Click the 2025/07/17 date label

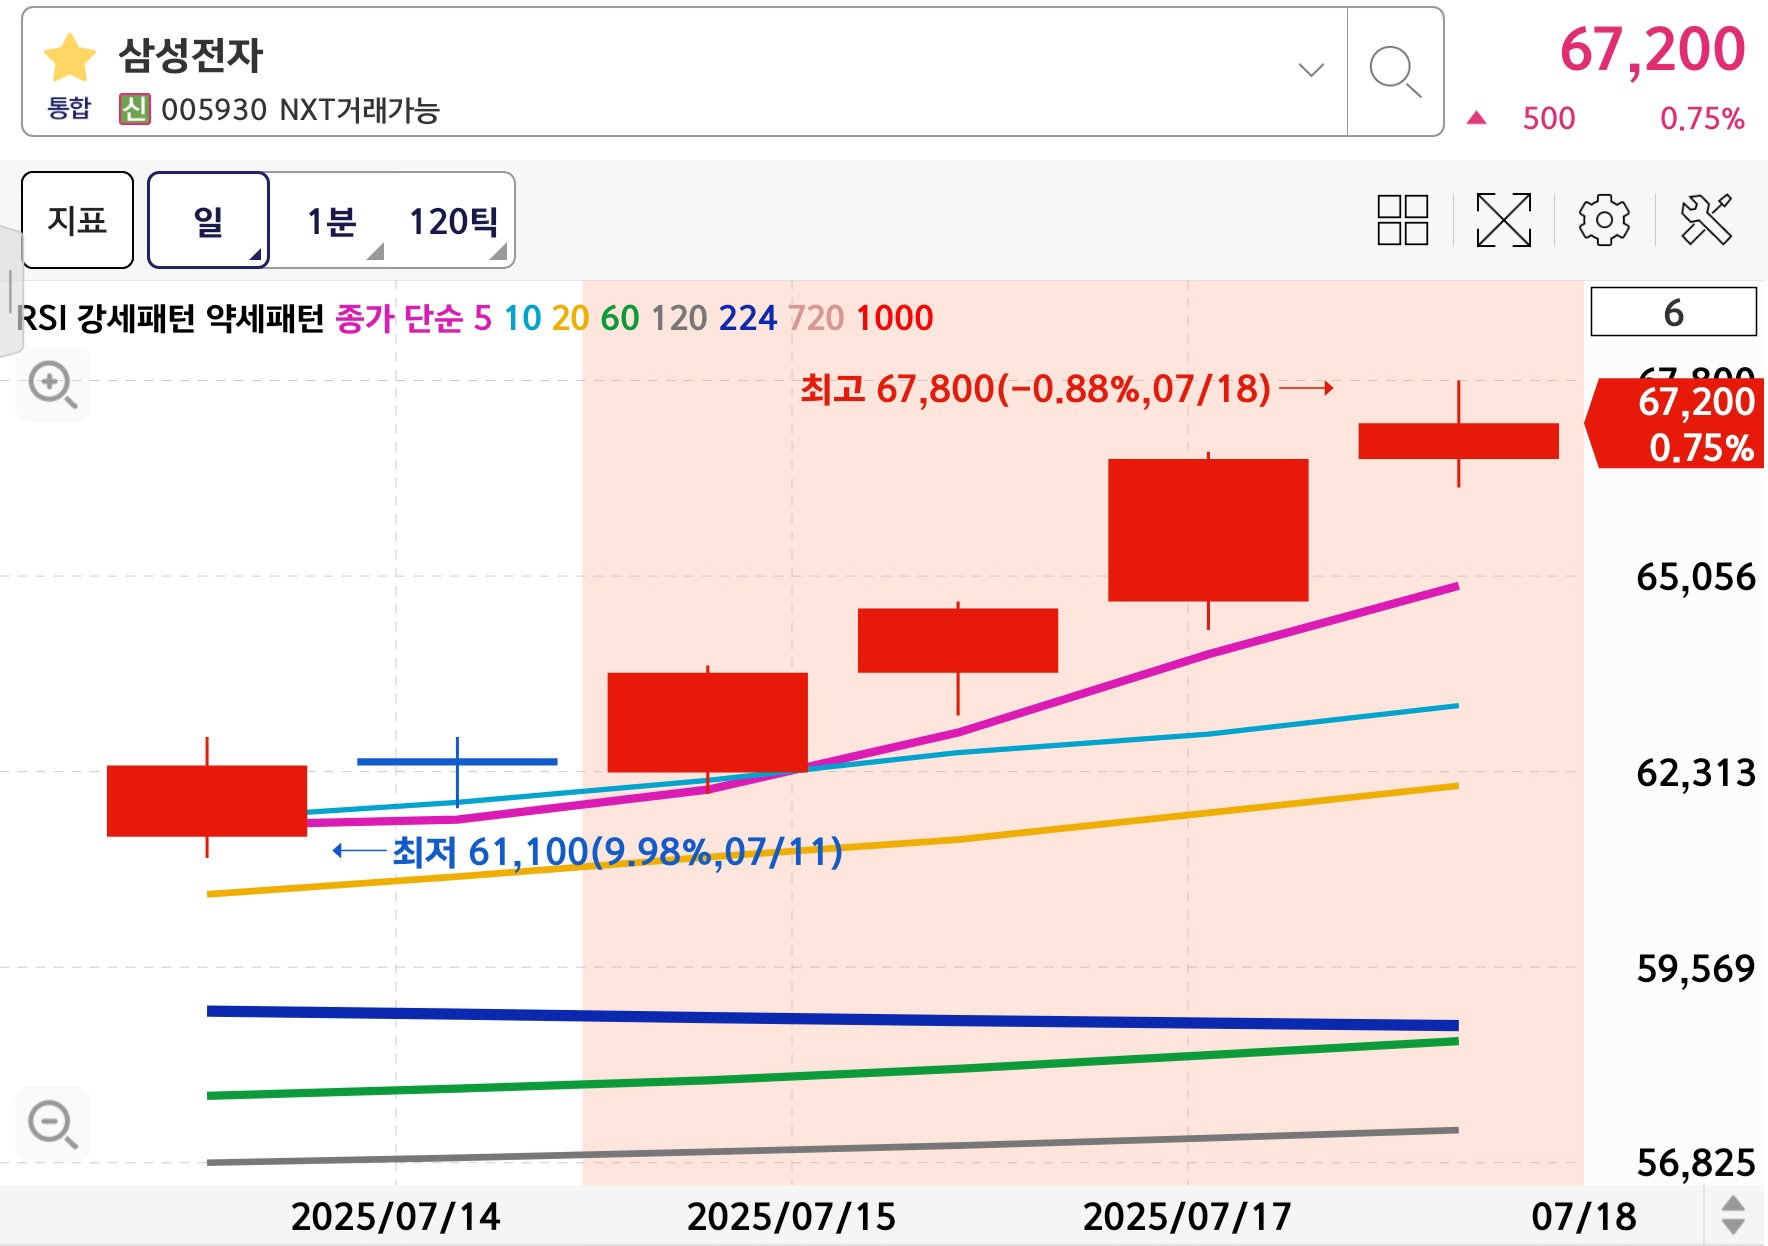(1187, 1216)
